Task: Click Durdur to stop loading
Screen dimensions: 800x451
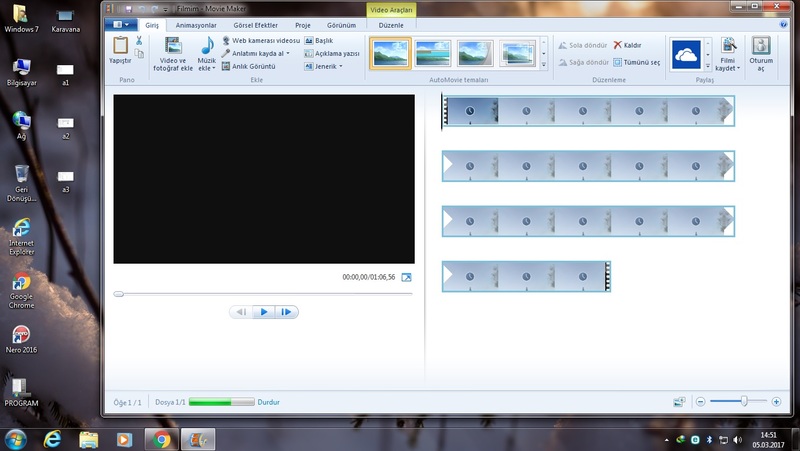Action: tap(268, 402)
